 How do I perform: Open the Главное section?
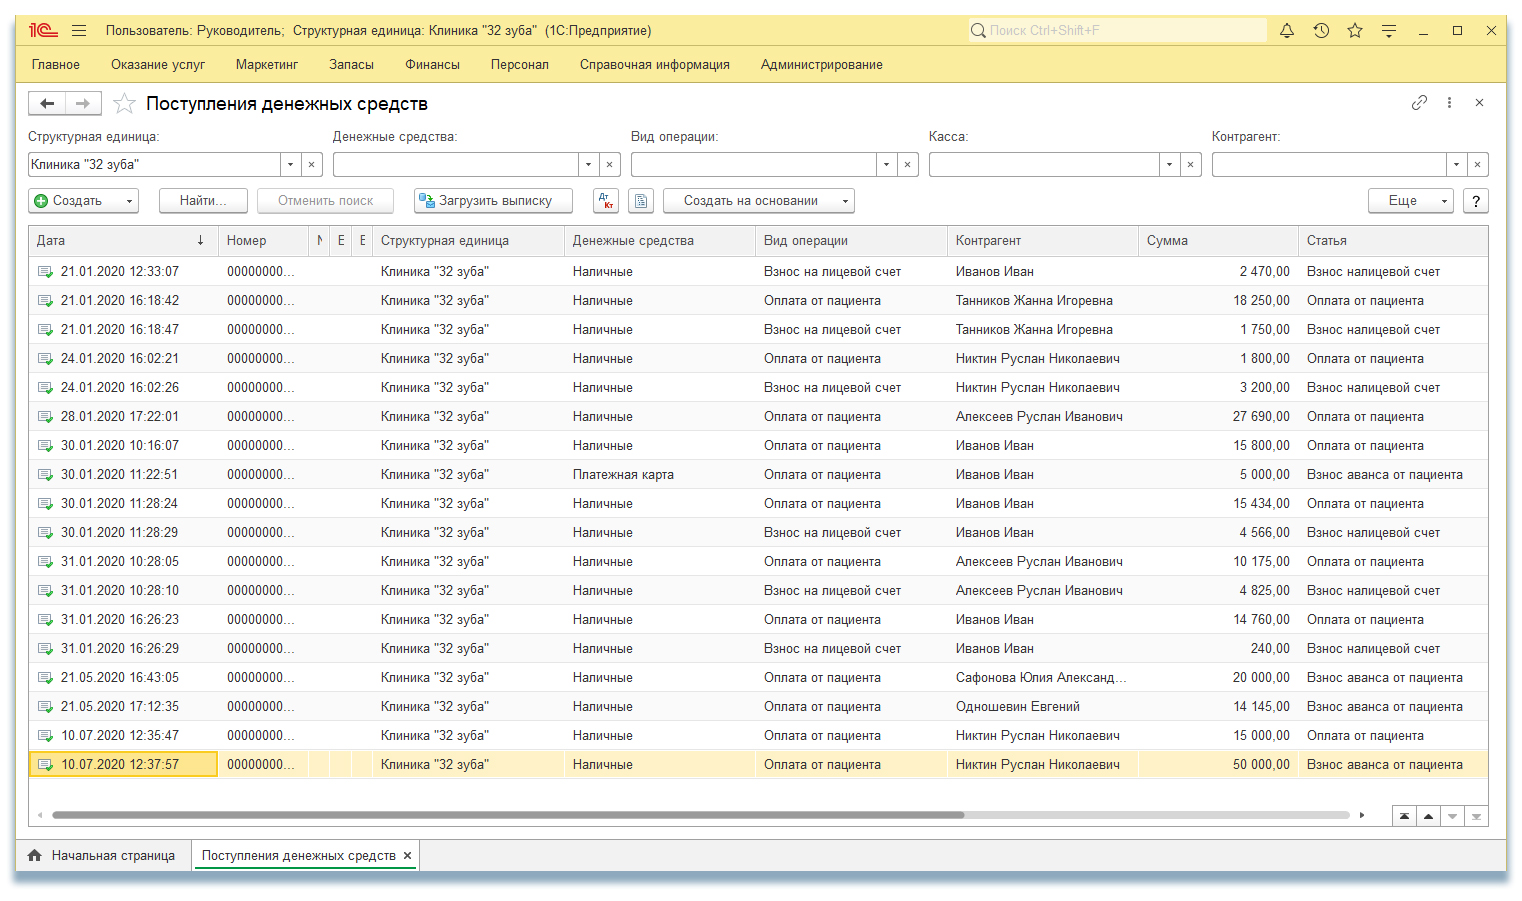56,65
